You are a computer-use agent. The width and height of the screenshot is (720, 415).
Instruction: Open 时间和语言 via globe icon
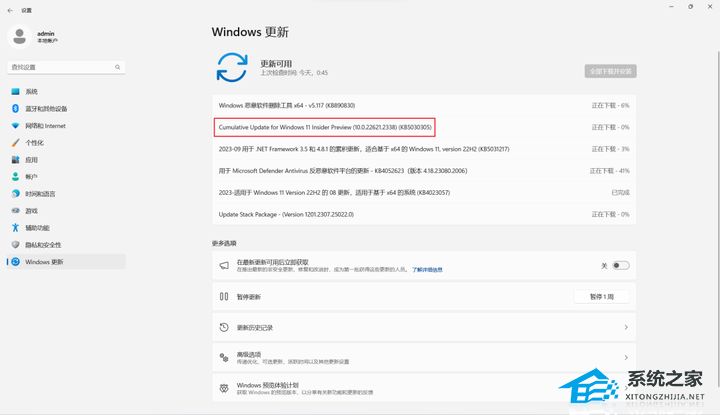tap(15, 194)
